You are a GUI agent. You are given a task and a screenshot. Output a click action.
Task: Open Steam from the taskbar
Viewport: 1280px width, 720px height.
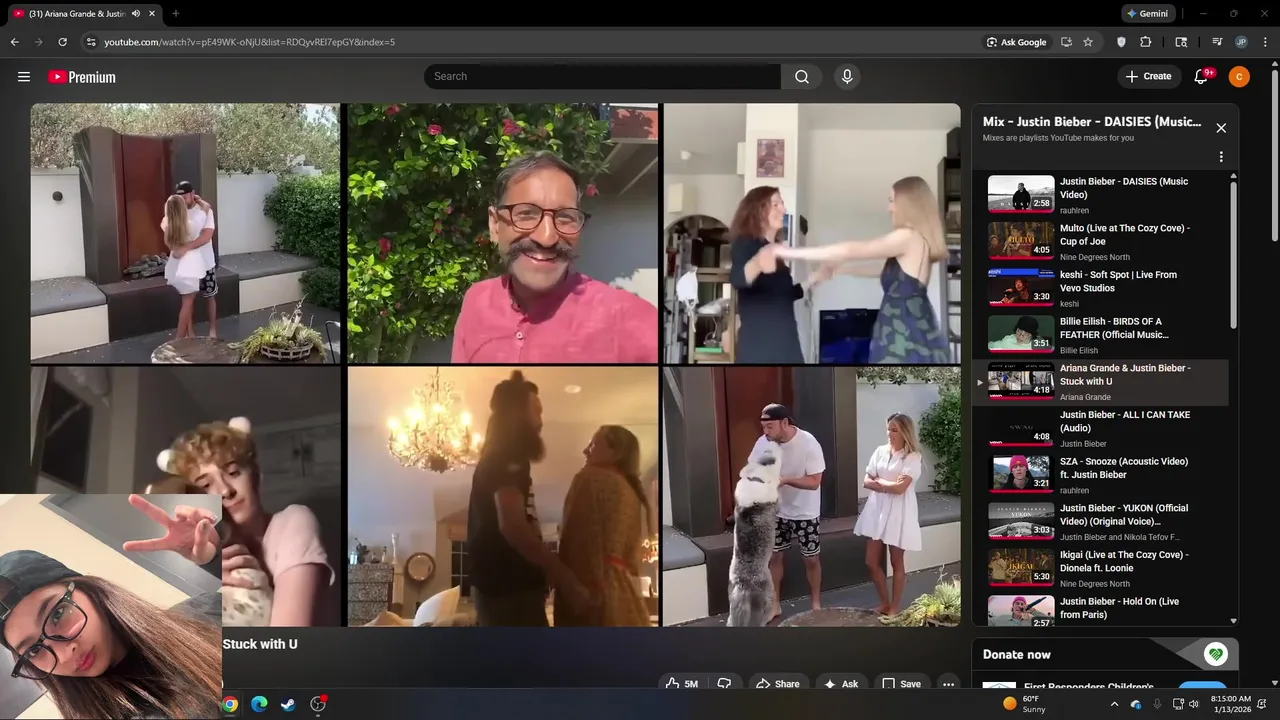click(x=288, y=704)
